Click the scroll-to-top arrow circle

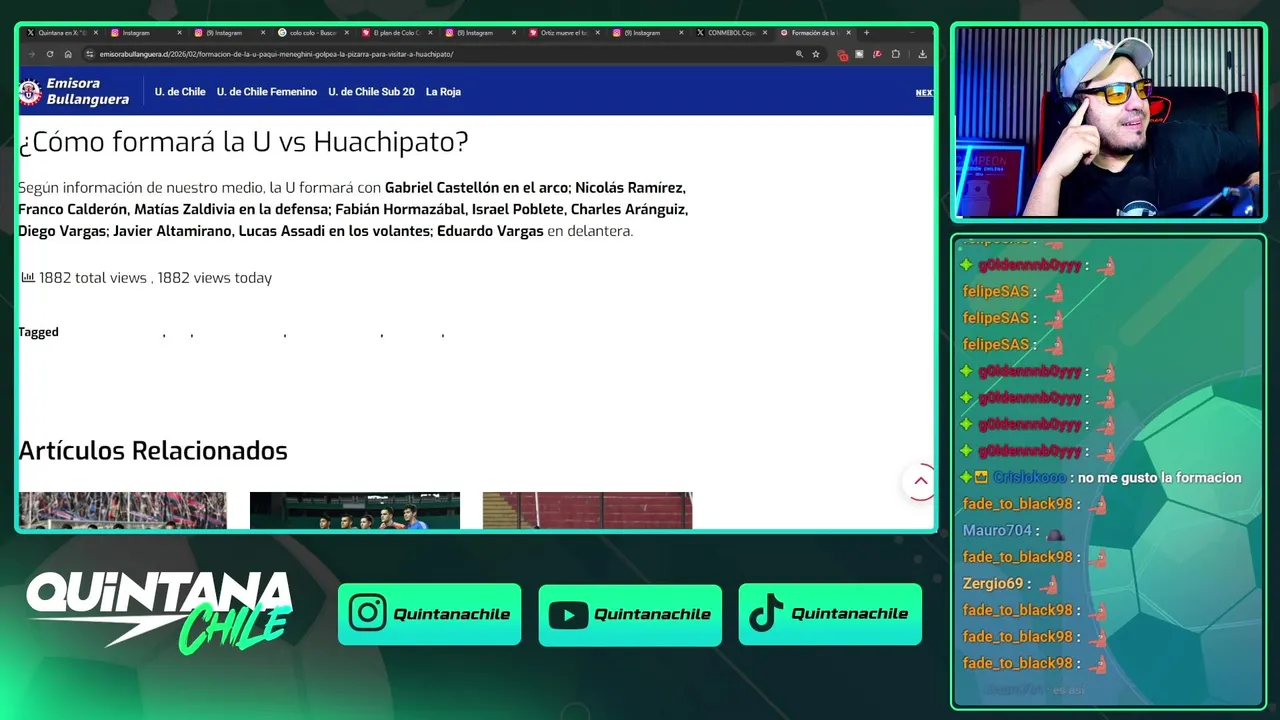click(920, 481)
